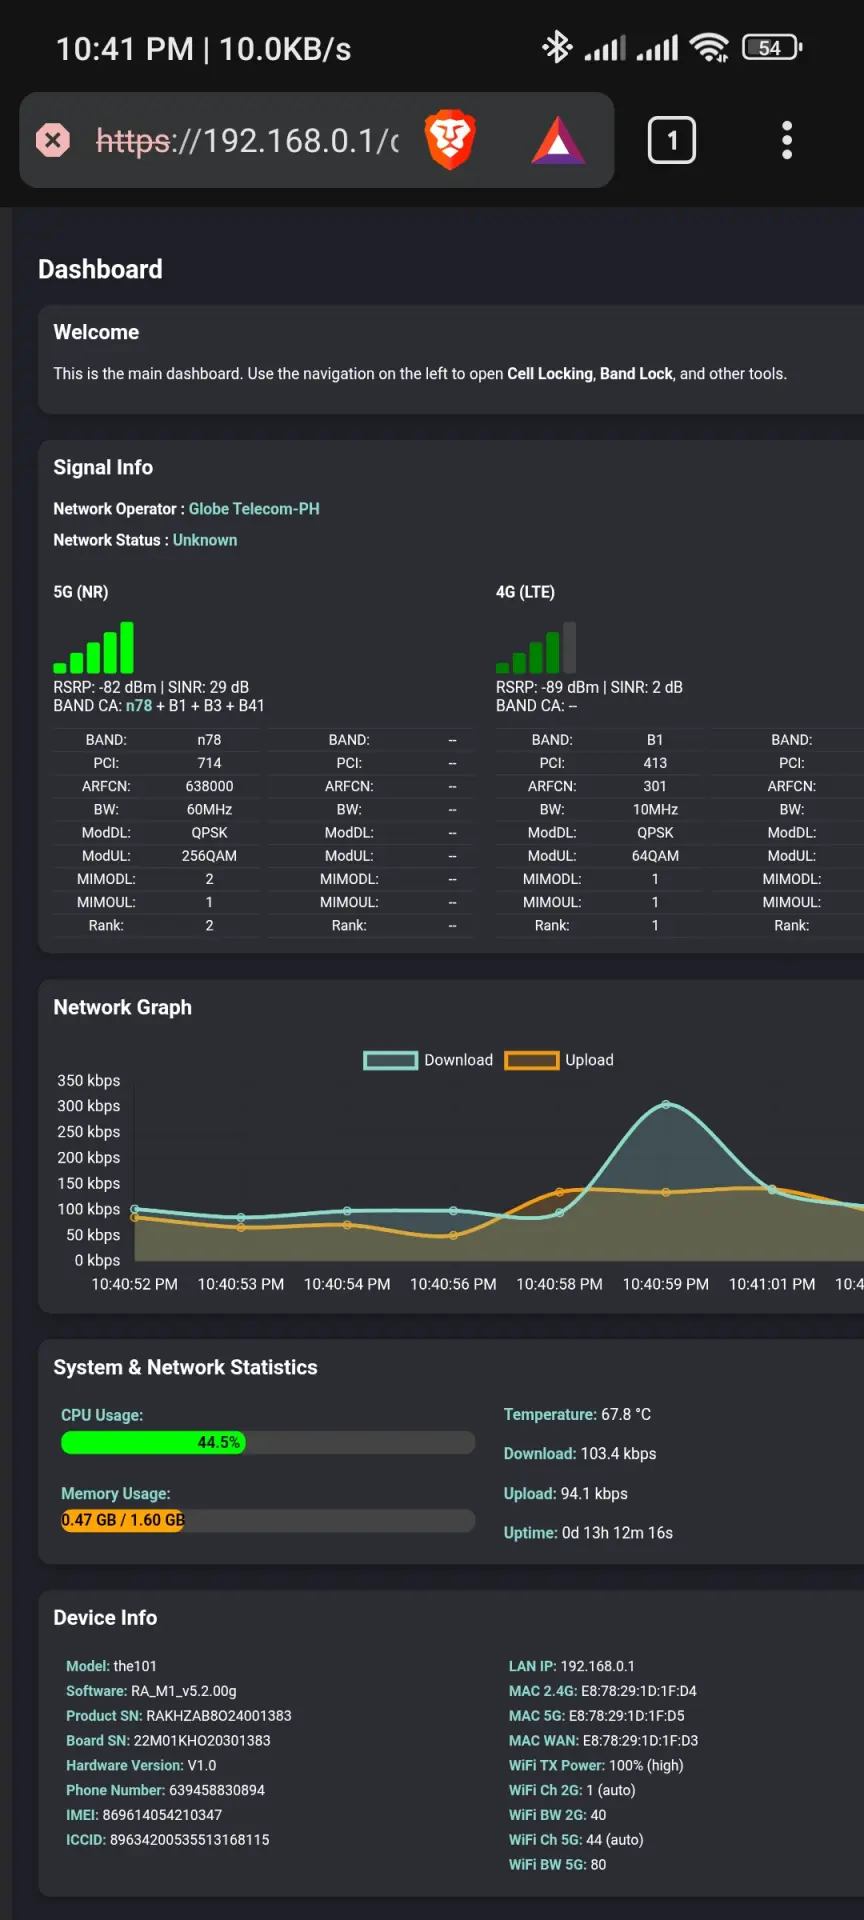
Task: Click the Temperature 67.8 °C reading
Action: click(x=577, y=1414)
